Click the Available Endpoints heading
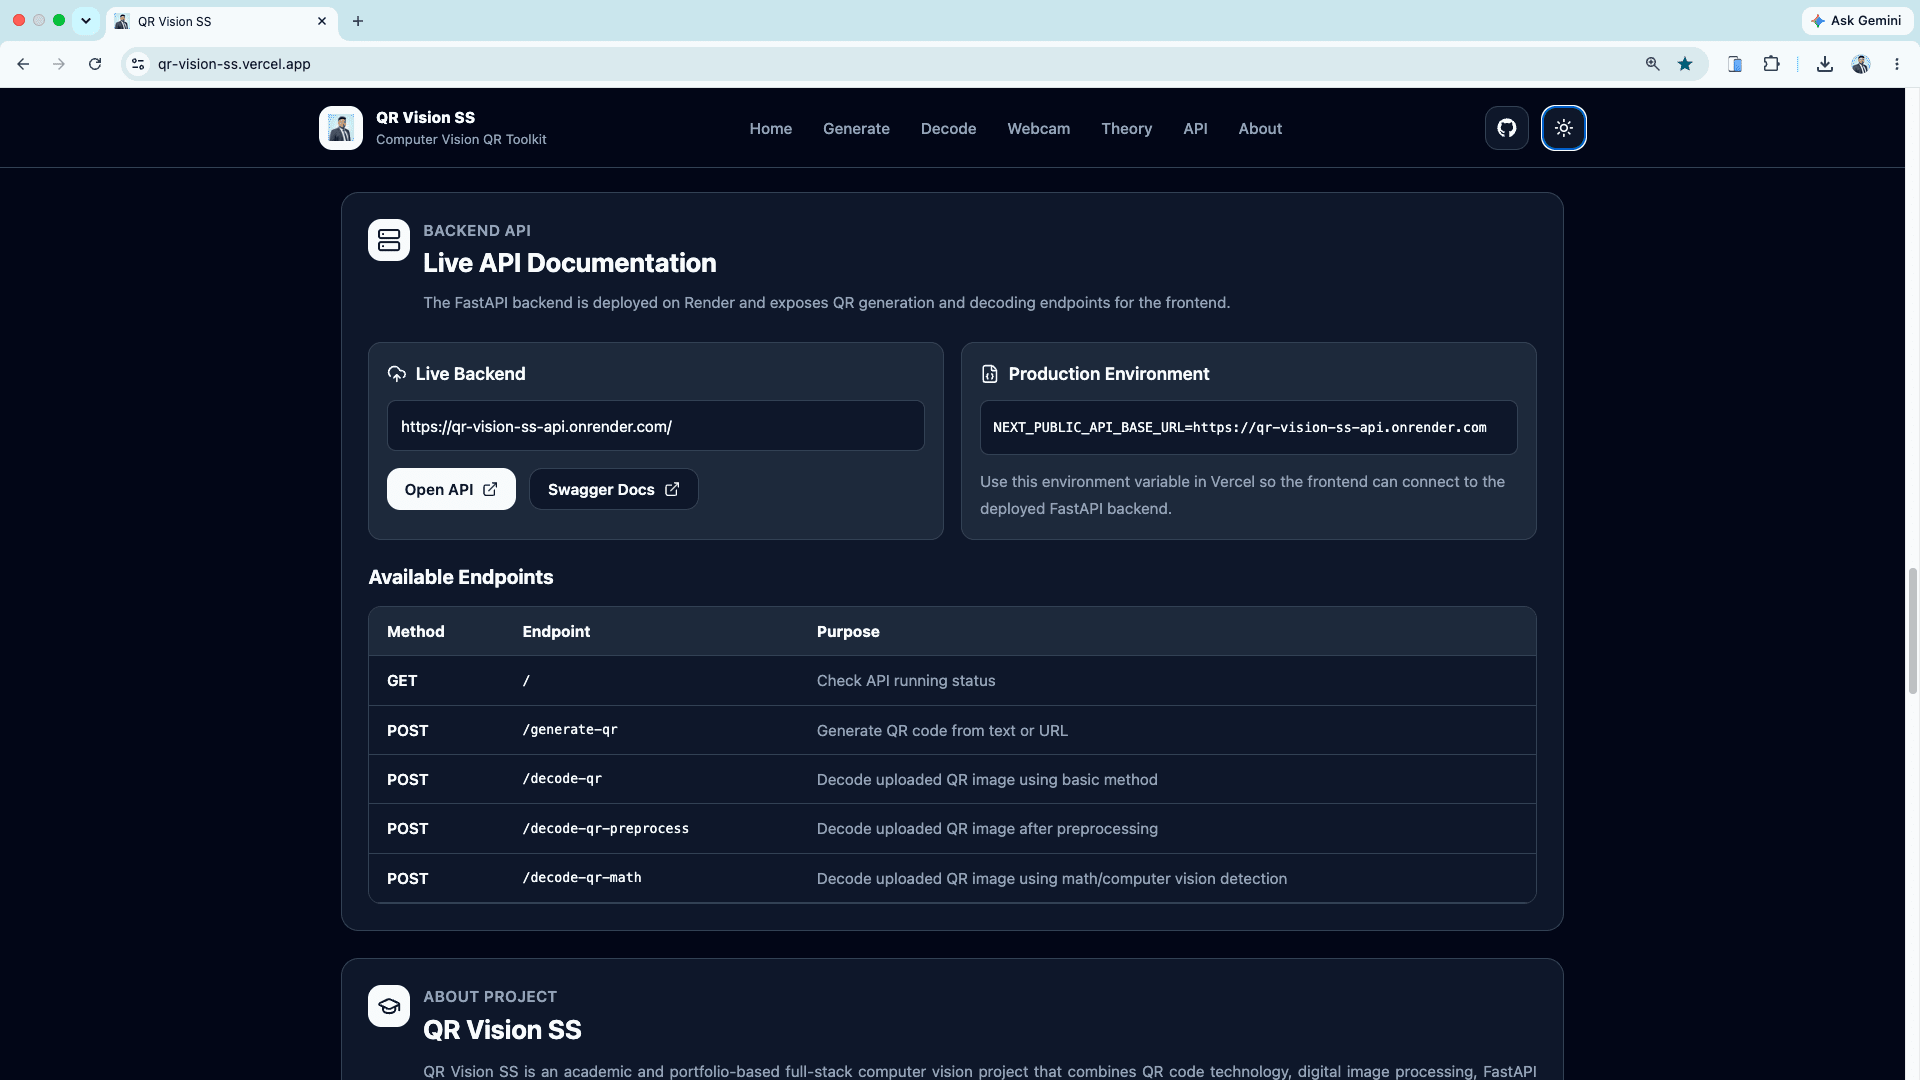The width and height of the screenshot is (1920, 1080). click(x=461, y=577)
